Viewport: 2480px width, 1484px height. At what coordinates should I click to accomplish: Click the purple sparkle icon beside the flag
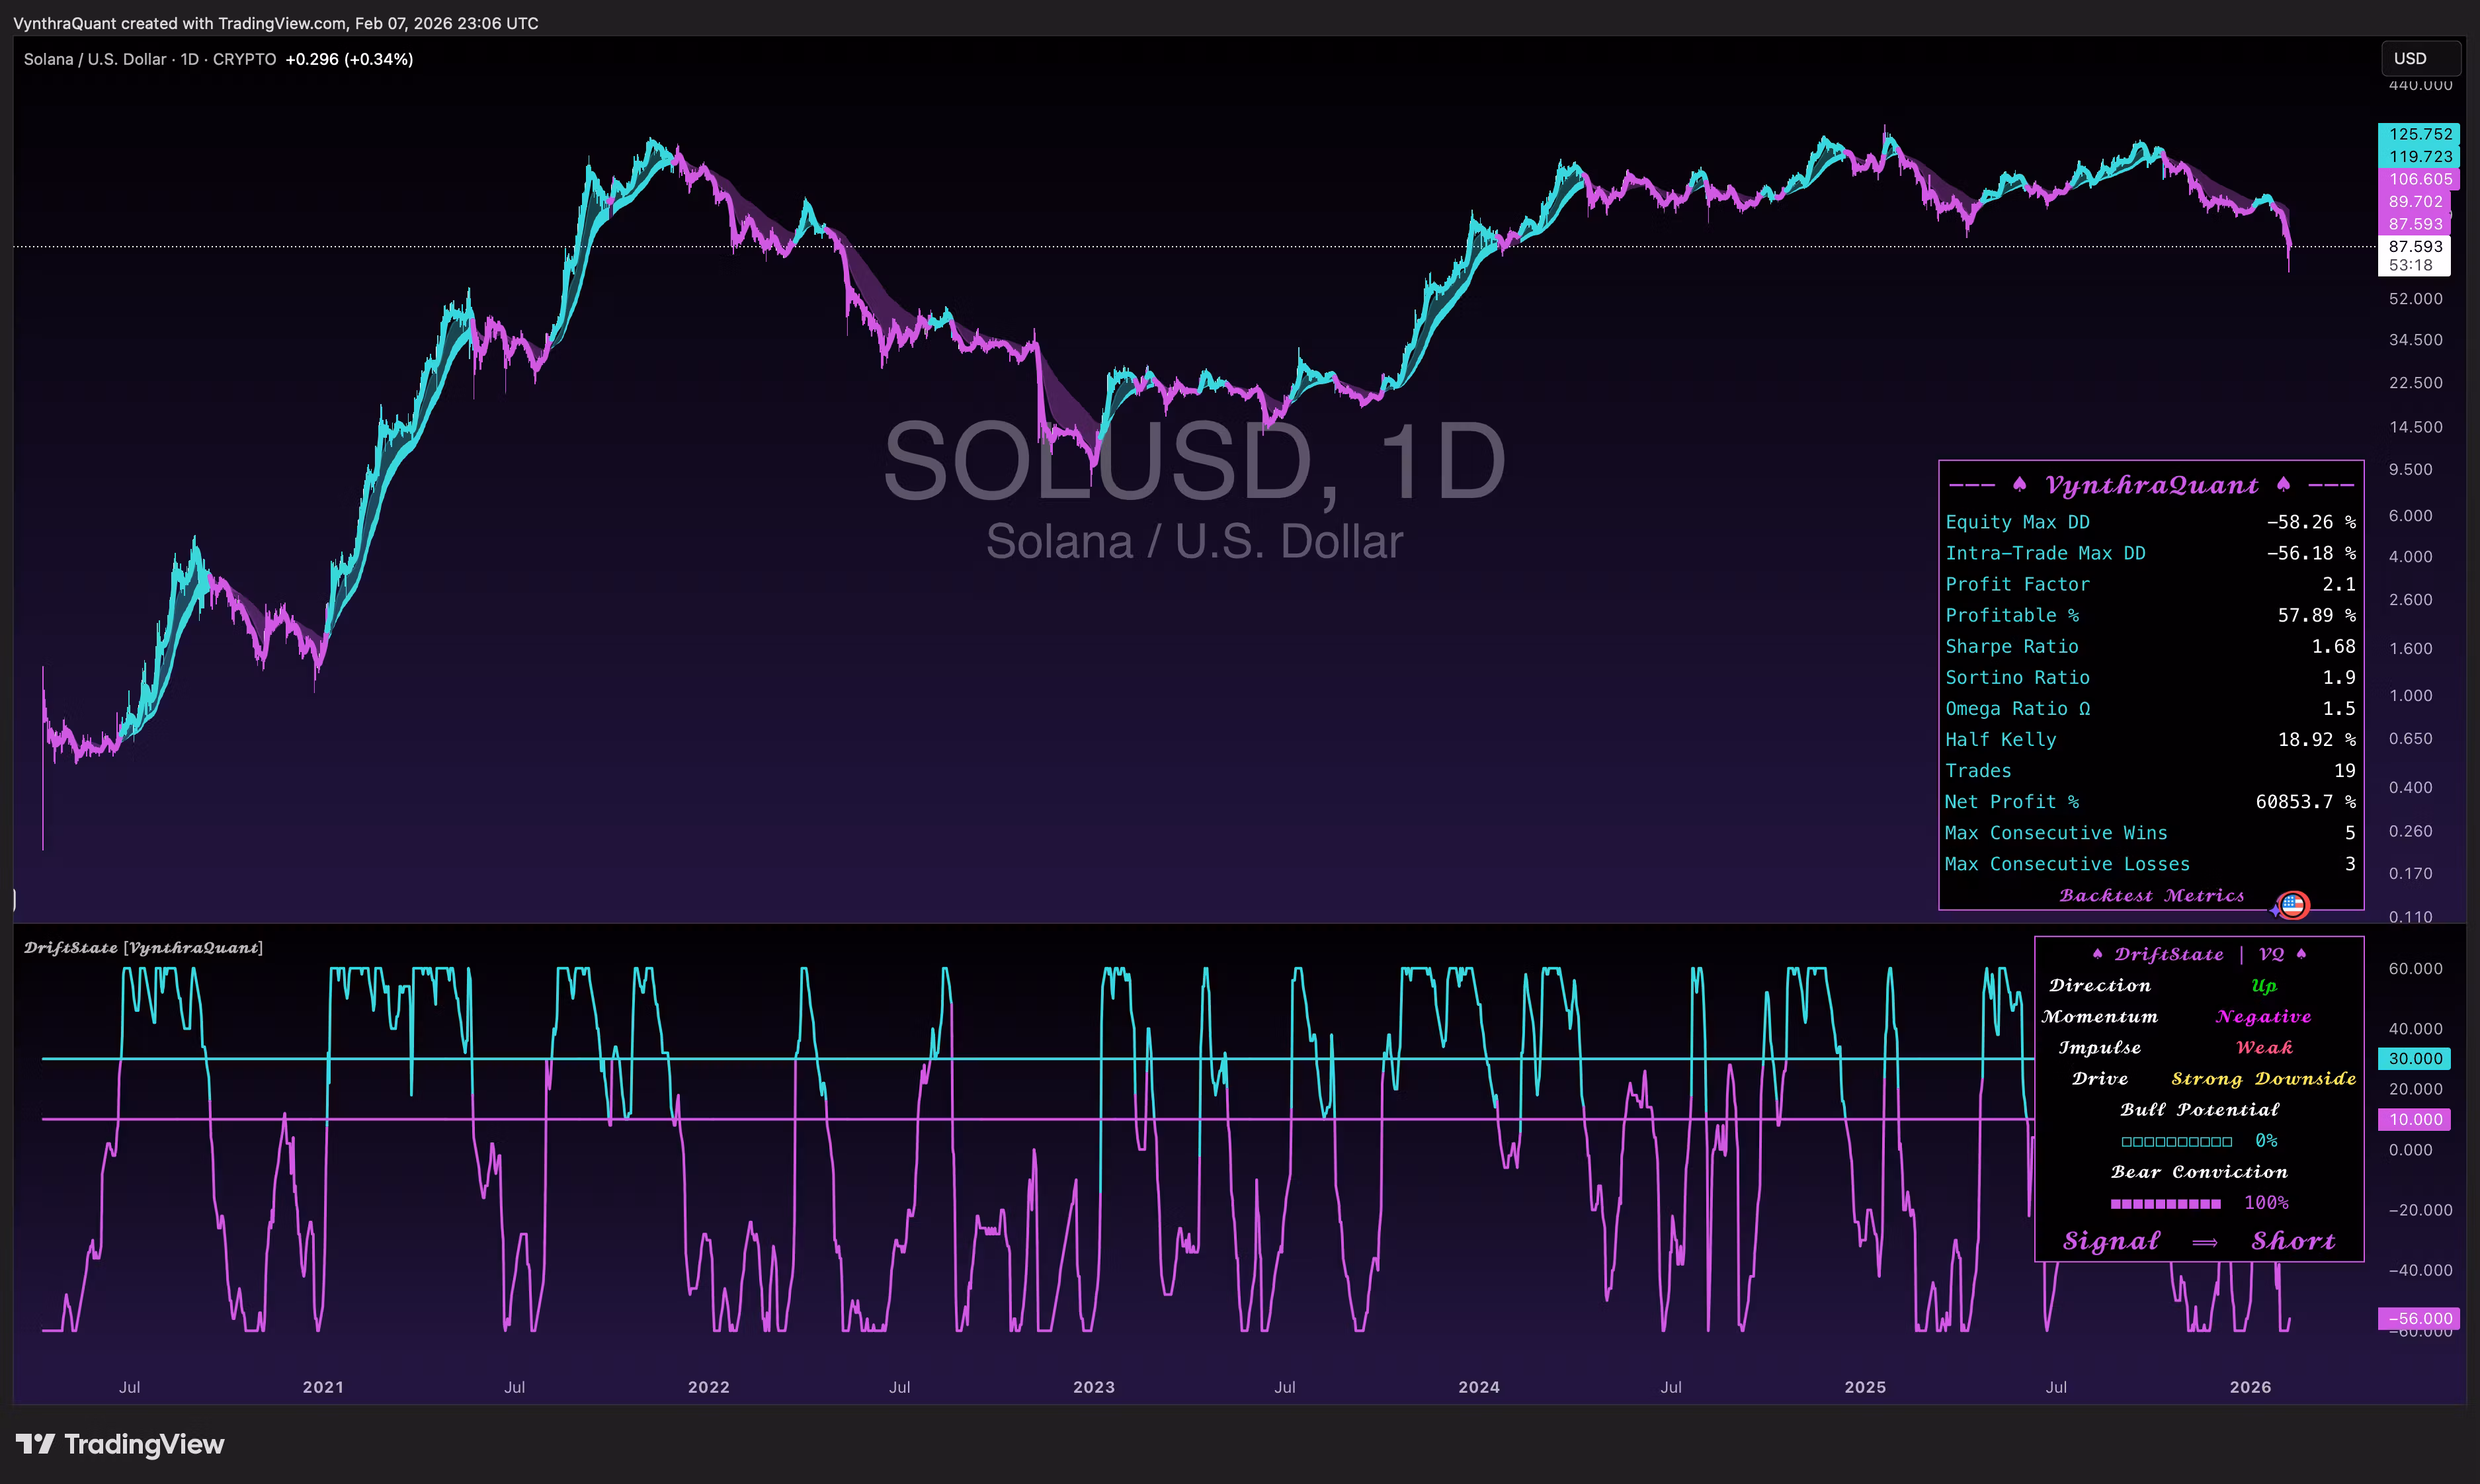click(x=2275, y=911)
